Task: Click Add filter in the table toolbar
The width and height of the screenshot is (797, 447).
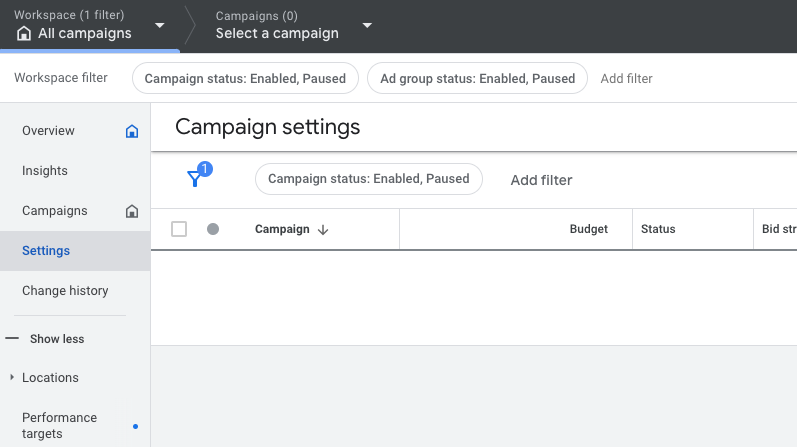Action: coord(541,180)
